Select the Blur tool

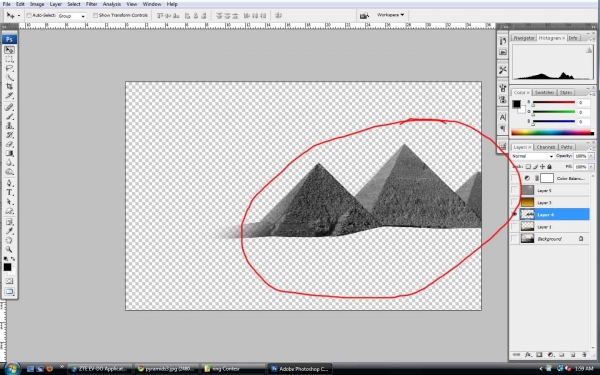[x=9, y=163]
